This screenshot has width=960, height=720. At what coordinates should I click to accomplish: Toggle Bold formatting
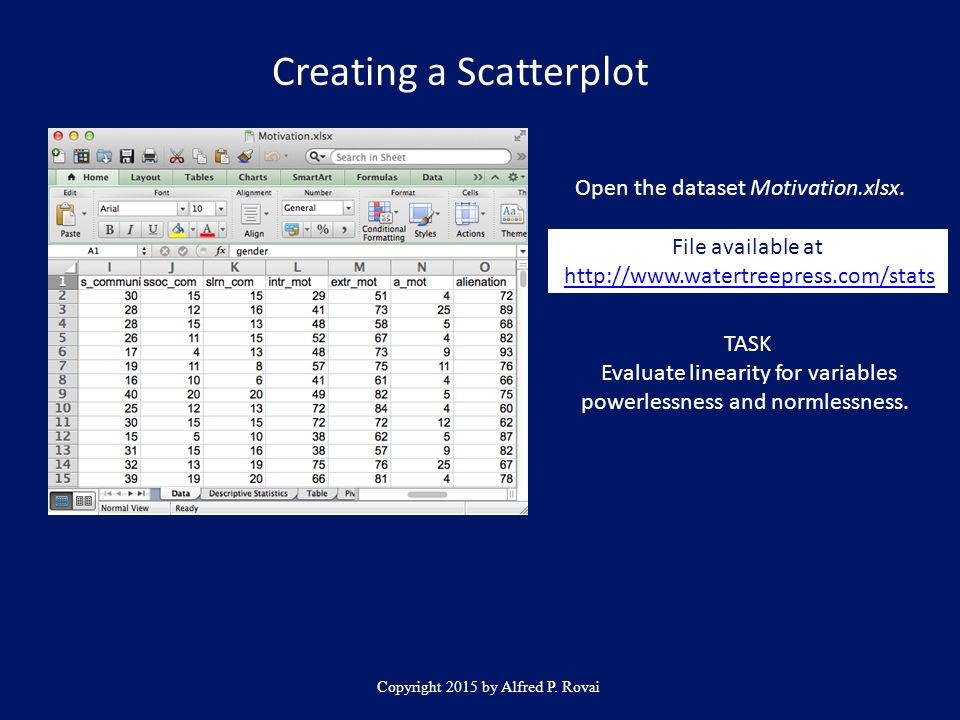(x=110, y=230)
